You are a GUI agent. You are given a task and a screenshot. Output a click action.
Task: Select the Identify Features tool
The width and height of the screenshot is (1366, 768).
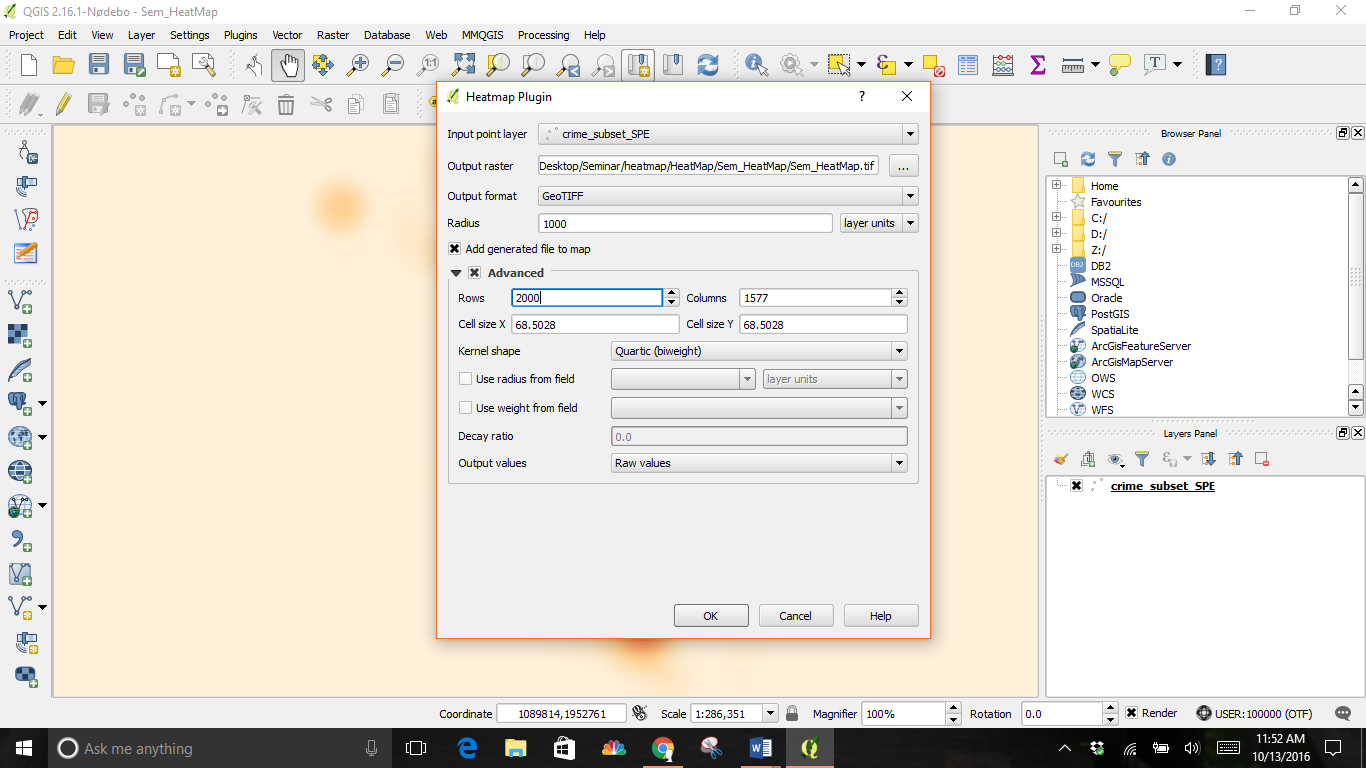click(x=757, y=65)
